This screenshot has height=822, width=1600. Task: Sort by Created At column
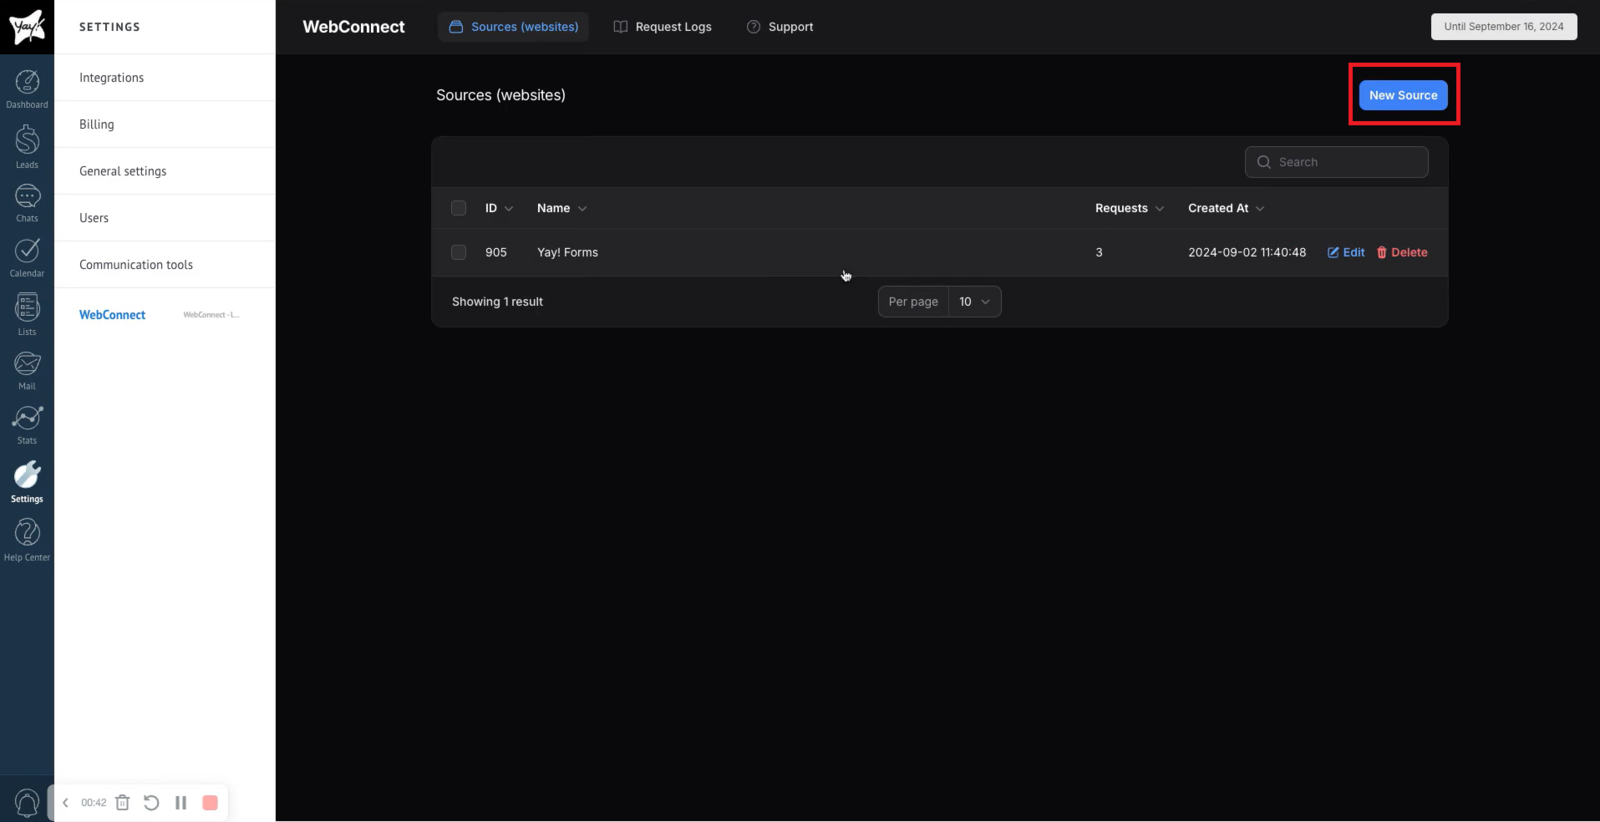click(1225, 208)
